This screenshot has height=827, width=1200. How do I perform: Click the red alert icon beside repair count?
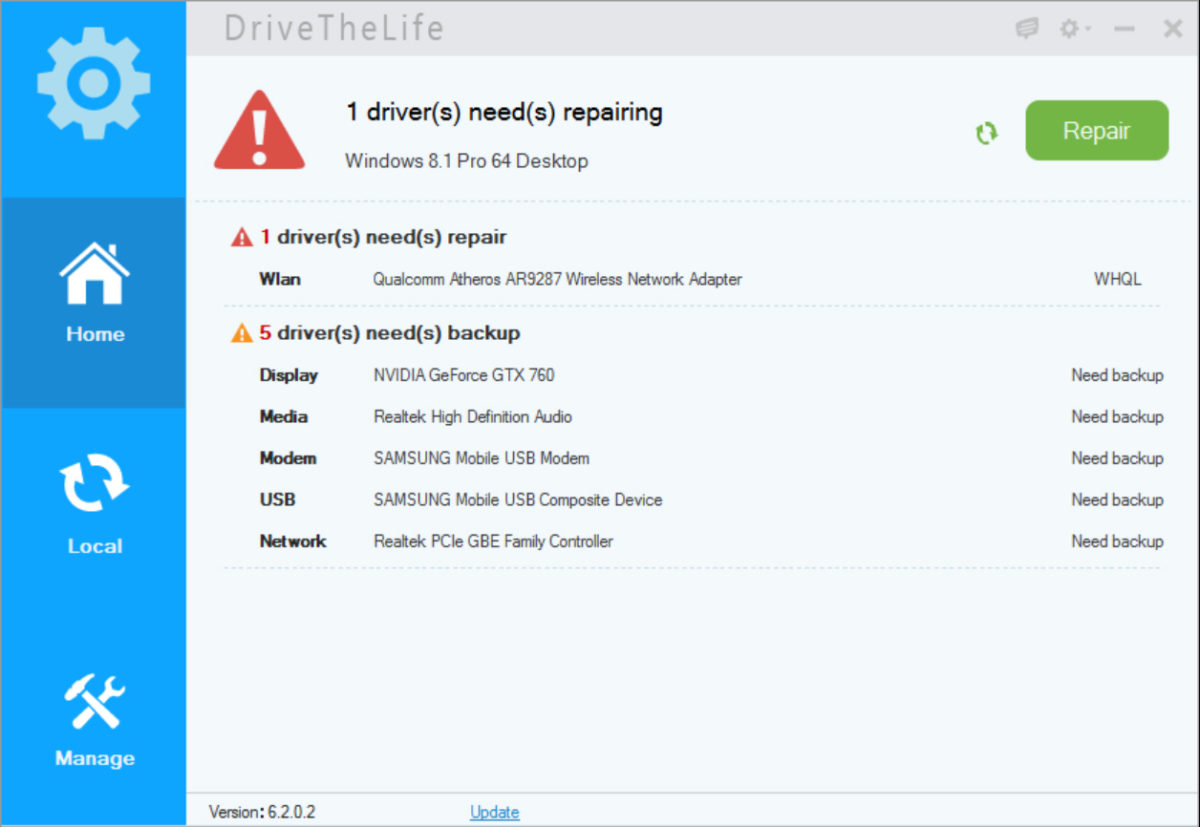coord(240,237)
